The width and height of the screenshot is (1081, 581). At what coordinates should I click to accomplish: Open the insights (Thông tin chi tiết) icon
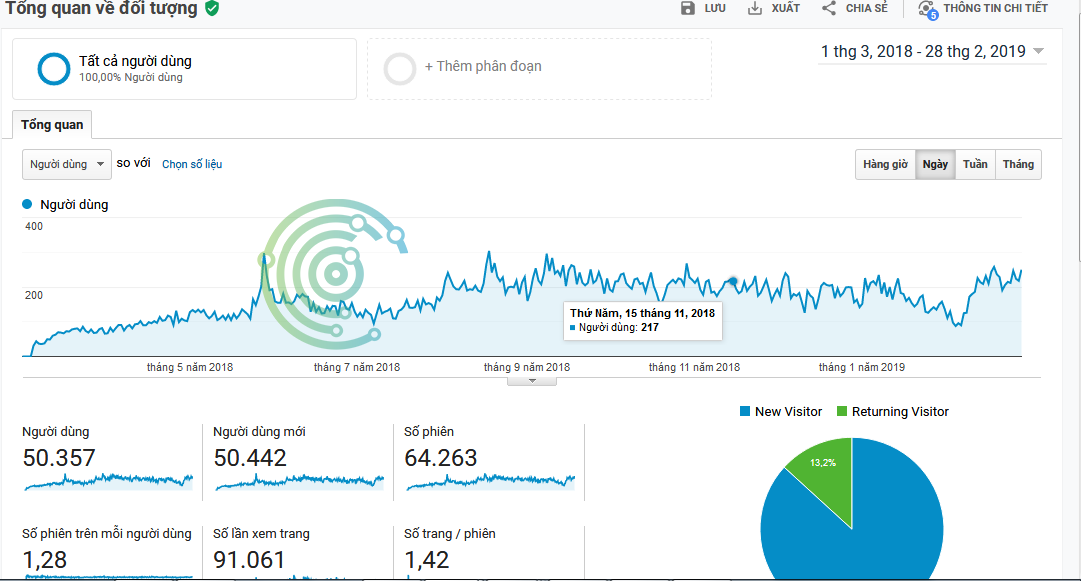(927, 10)
